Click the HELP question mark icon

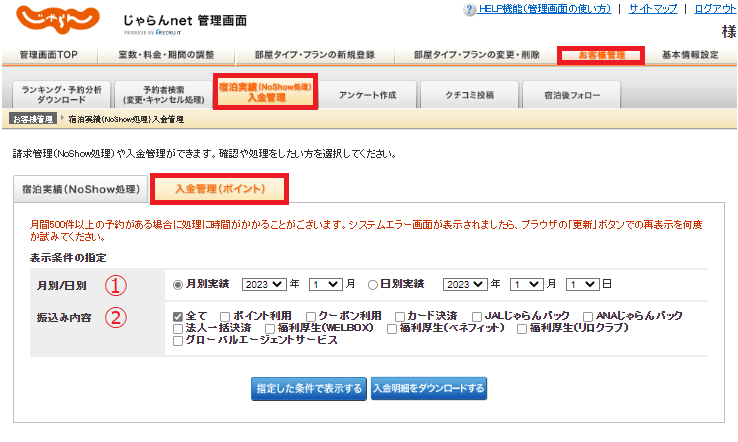(471, 8)
